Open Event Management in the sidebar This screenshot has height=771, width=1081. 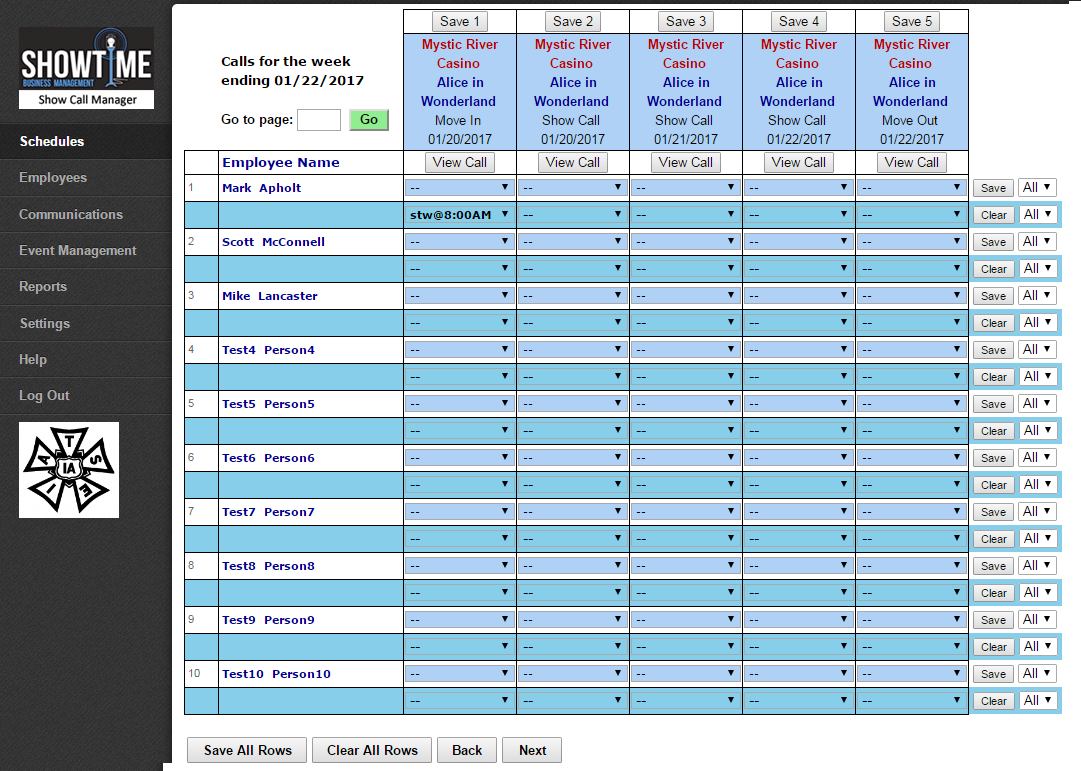click(78, 250)
